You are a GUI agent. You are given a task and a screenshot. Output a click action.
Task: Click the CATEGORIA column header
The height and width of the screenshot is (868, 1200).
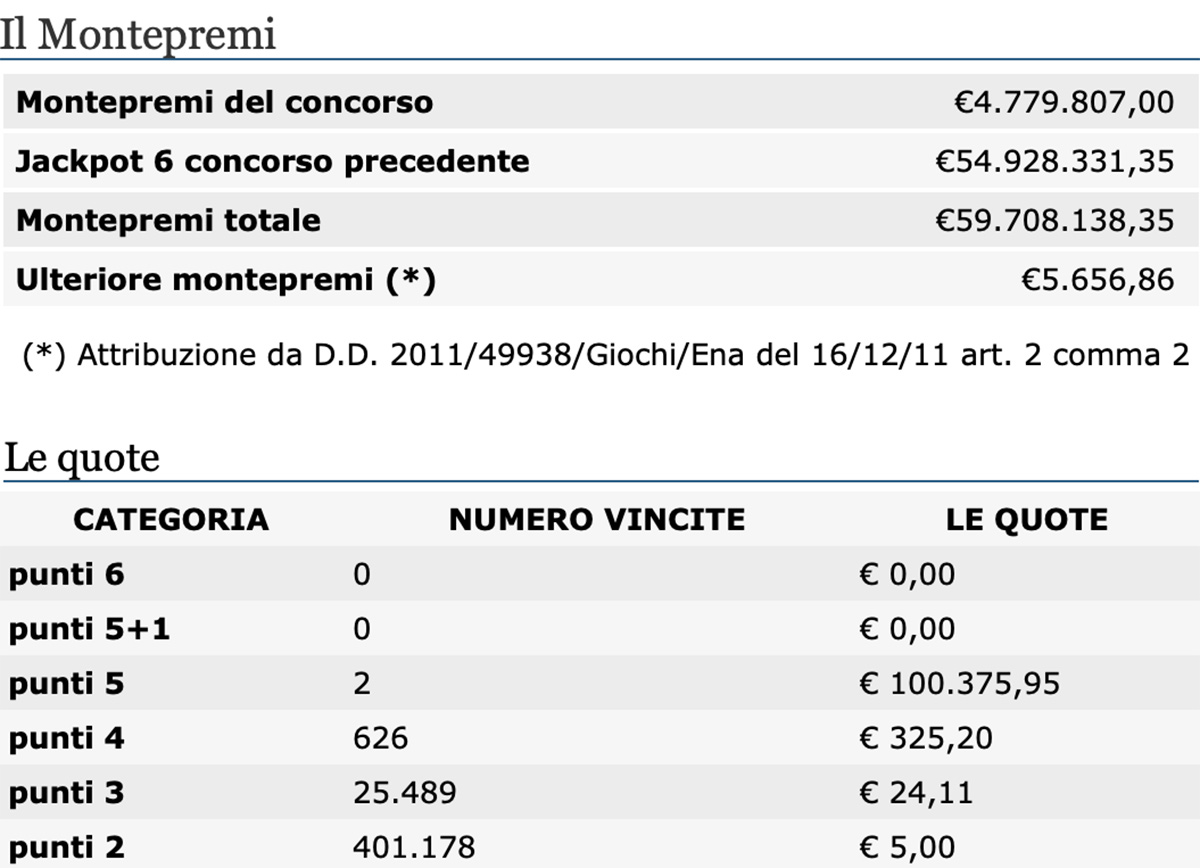pos(171,519)
